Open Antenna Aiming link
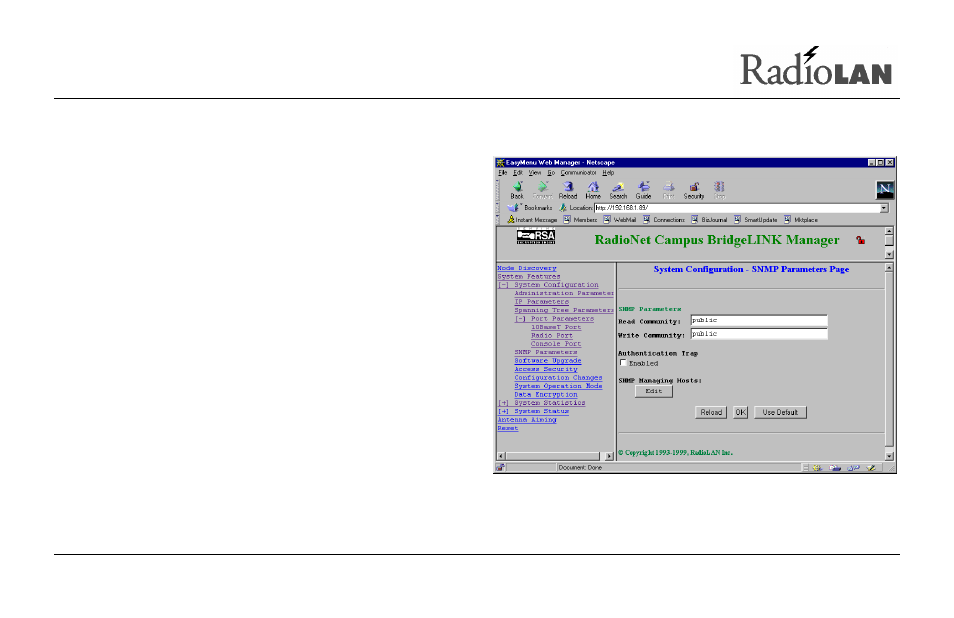 [527, 420]
